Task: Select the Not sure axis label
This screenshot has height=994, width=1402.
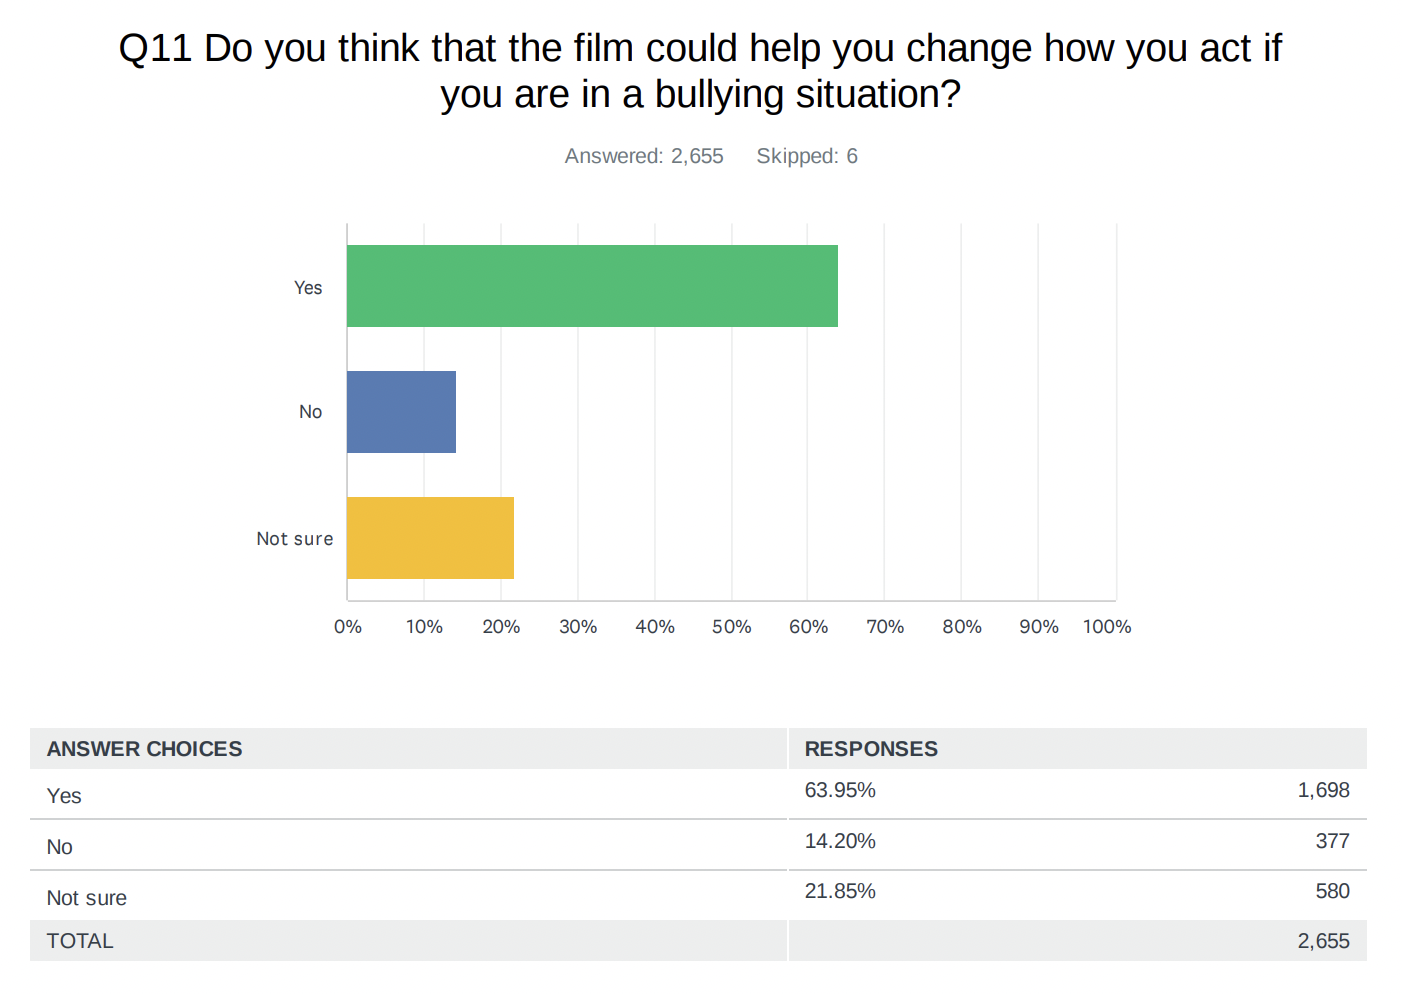Action: click(x=295, y=539)
